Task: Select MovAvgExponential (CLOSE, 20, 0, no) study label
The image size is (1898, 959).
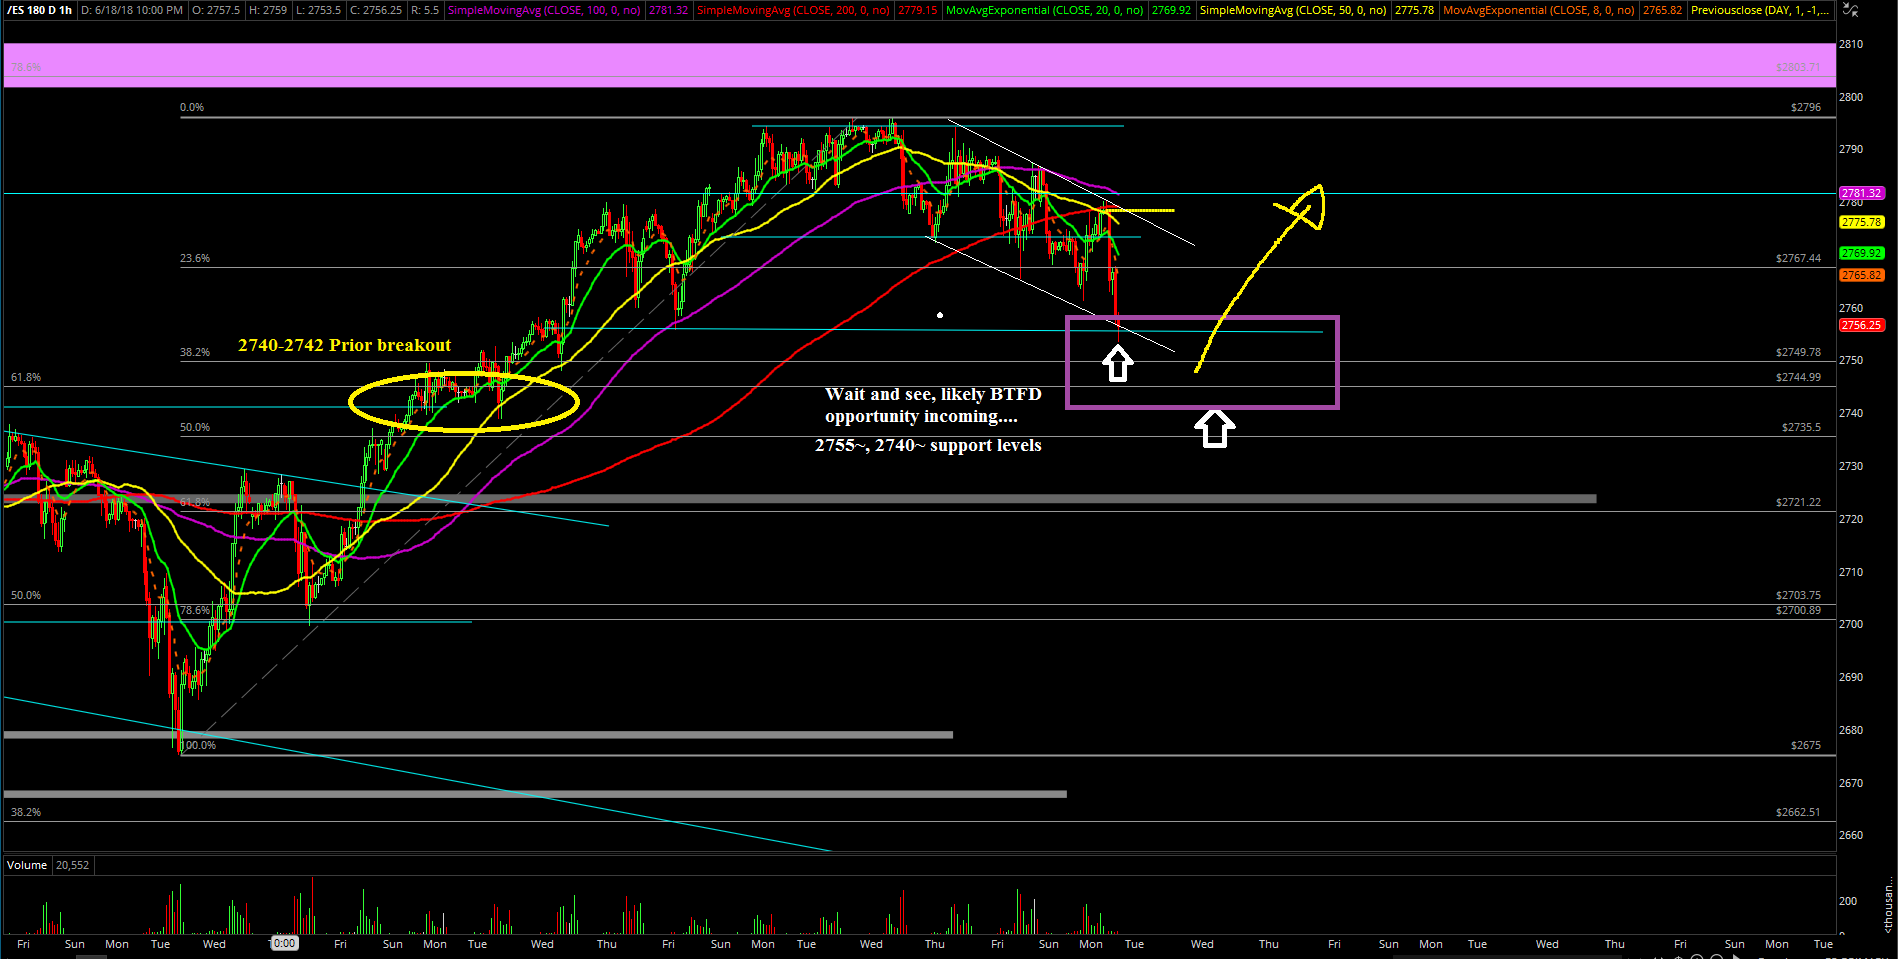Action: 1044,10
